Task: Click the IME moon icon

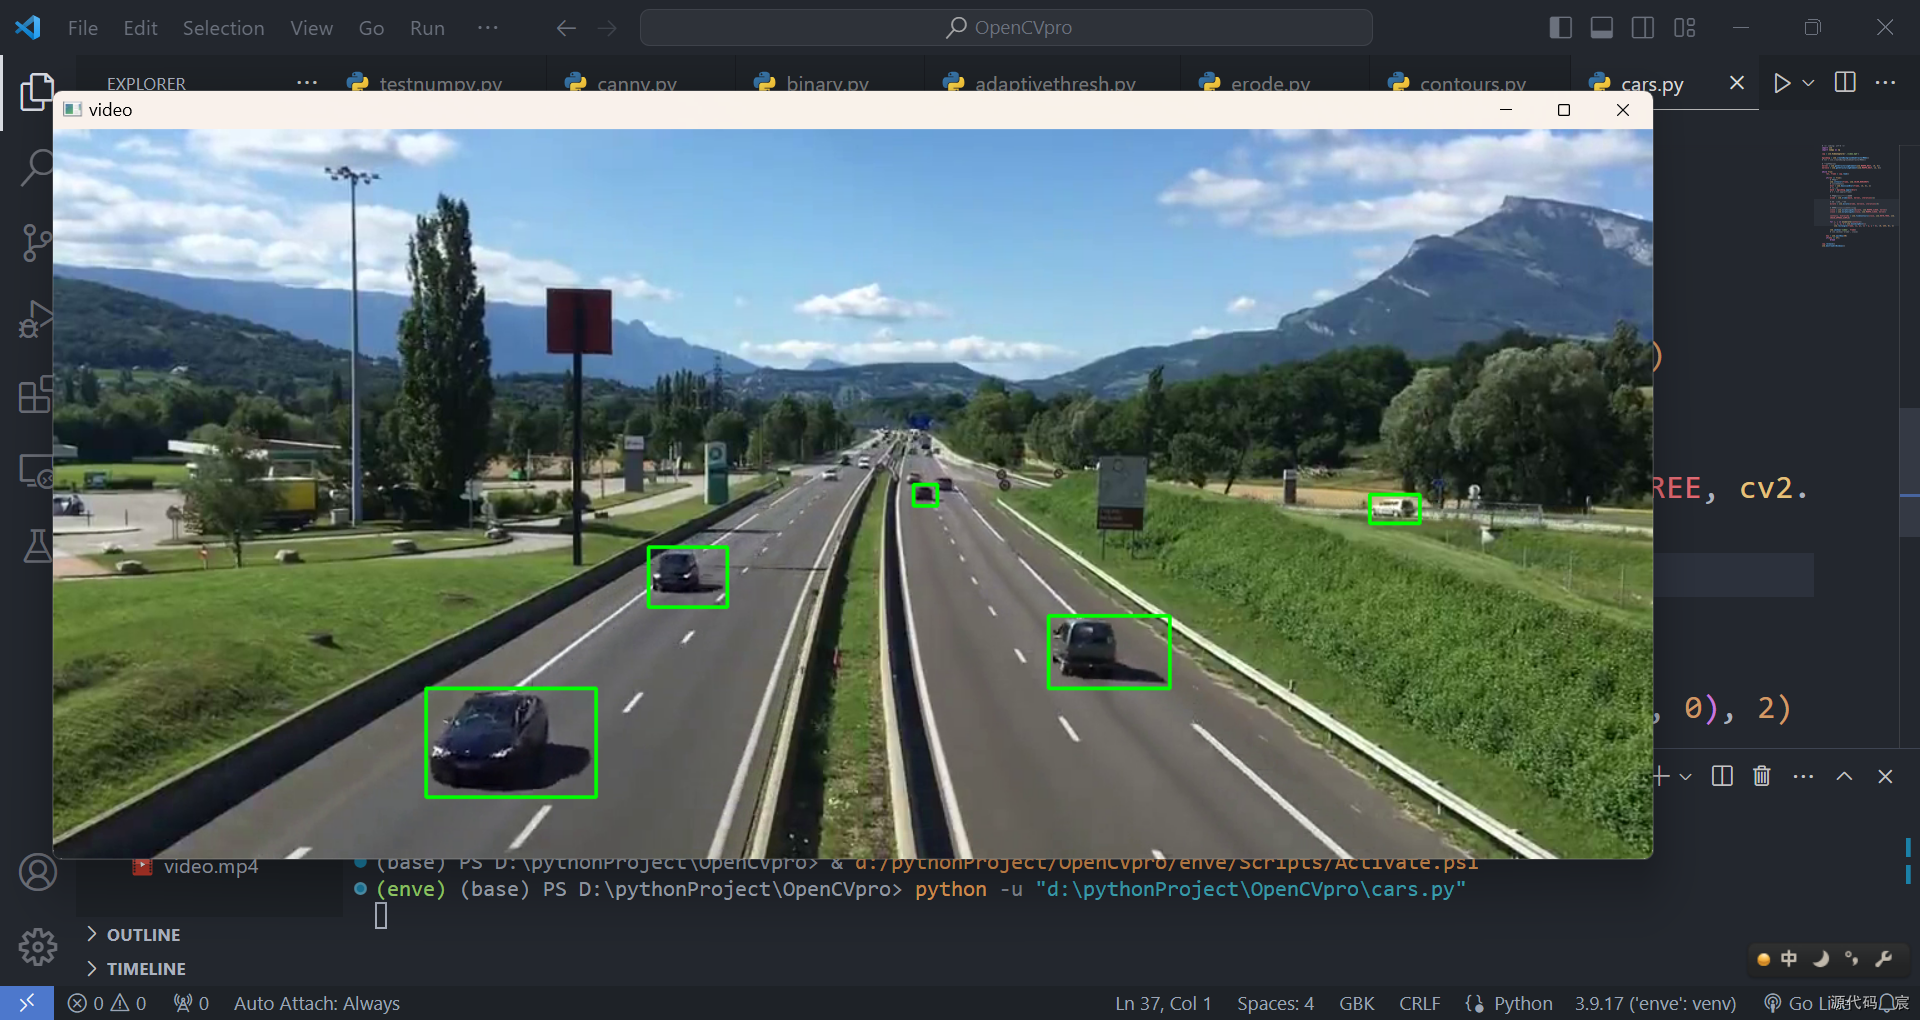Action: pos(1820,958)
